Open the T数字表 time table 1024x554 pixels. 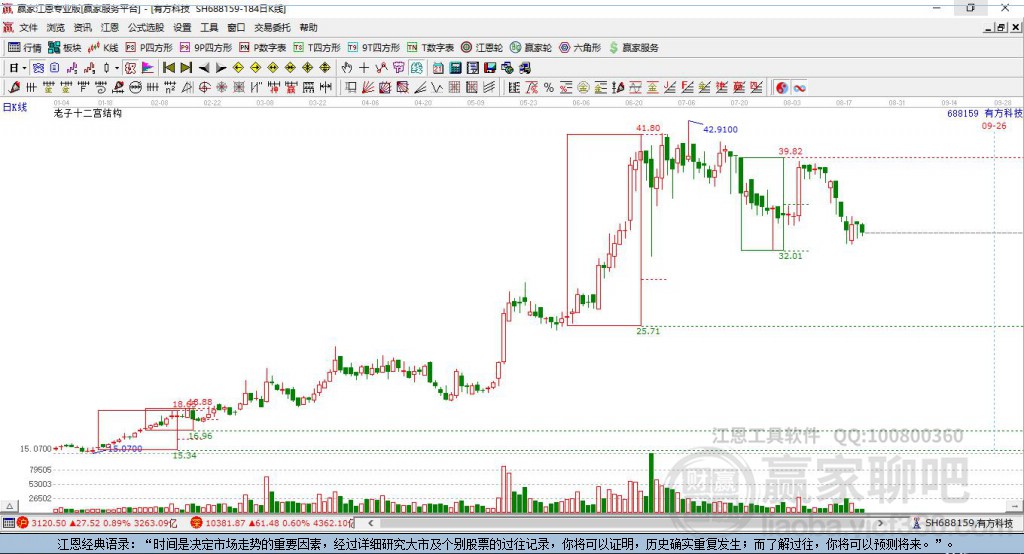tap(430, 48)
